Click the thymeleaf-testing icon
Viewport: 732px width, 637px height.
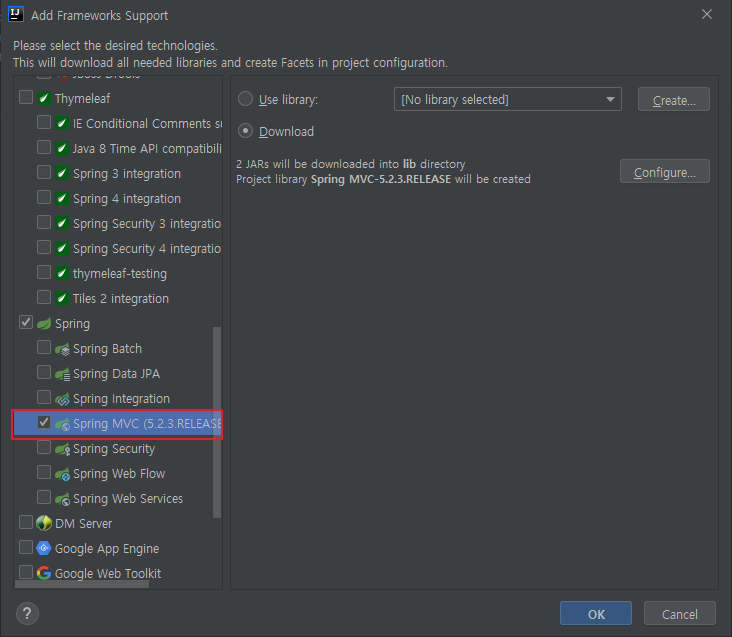(62, 273)
